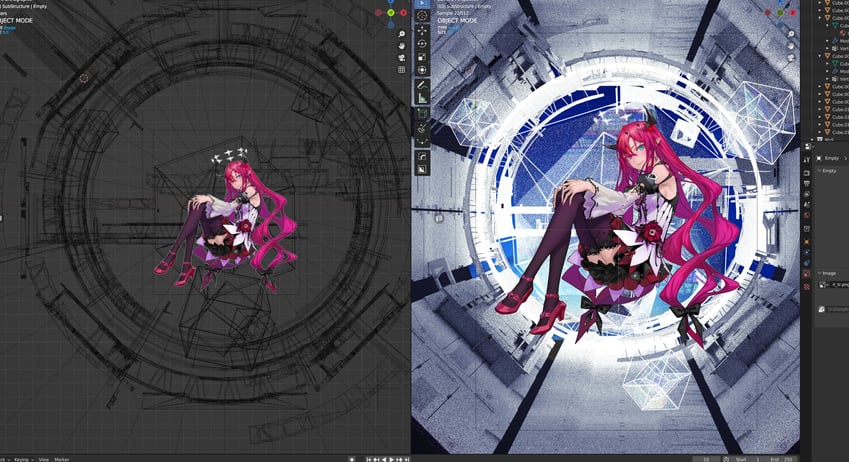Play the animation in reverse
849x462 pixels.
[x=384, y=459]
